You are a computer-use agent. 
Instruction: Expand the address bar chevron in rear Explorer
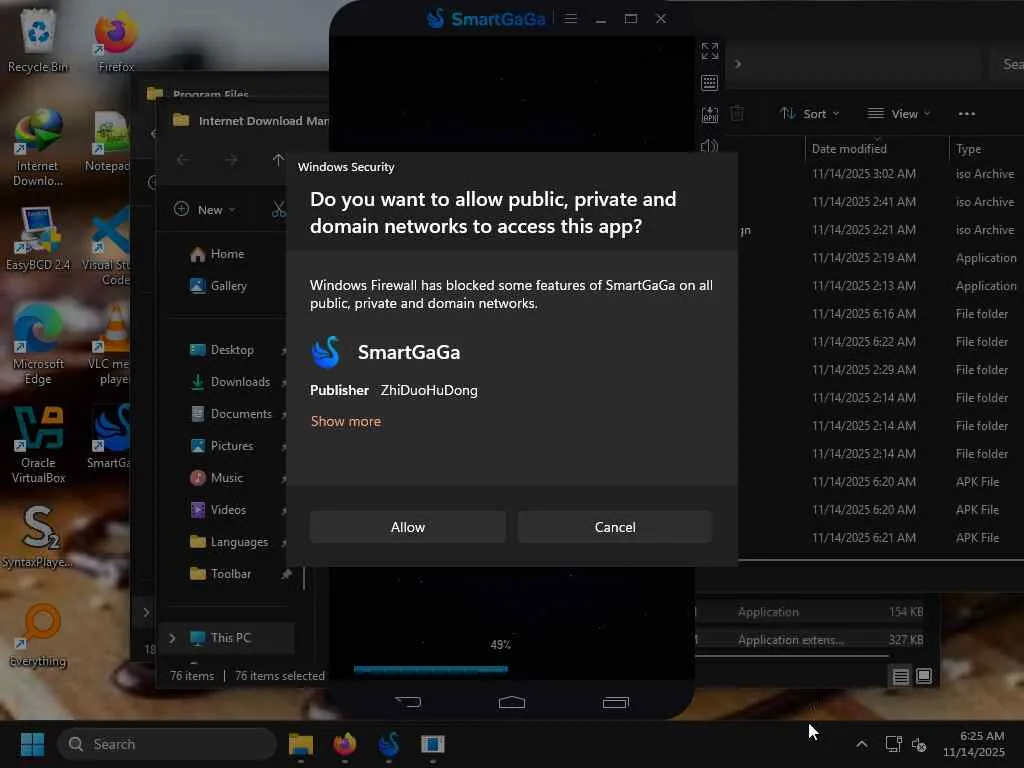pyautogui.click(x=738, y=64)
